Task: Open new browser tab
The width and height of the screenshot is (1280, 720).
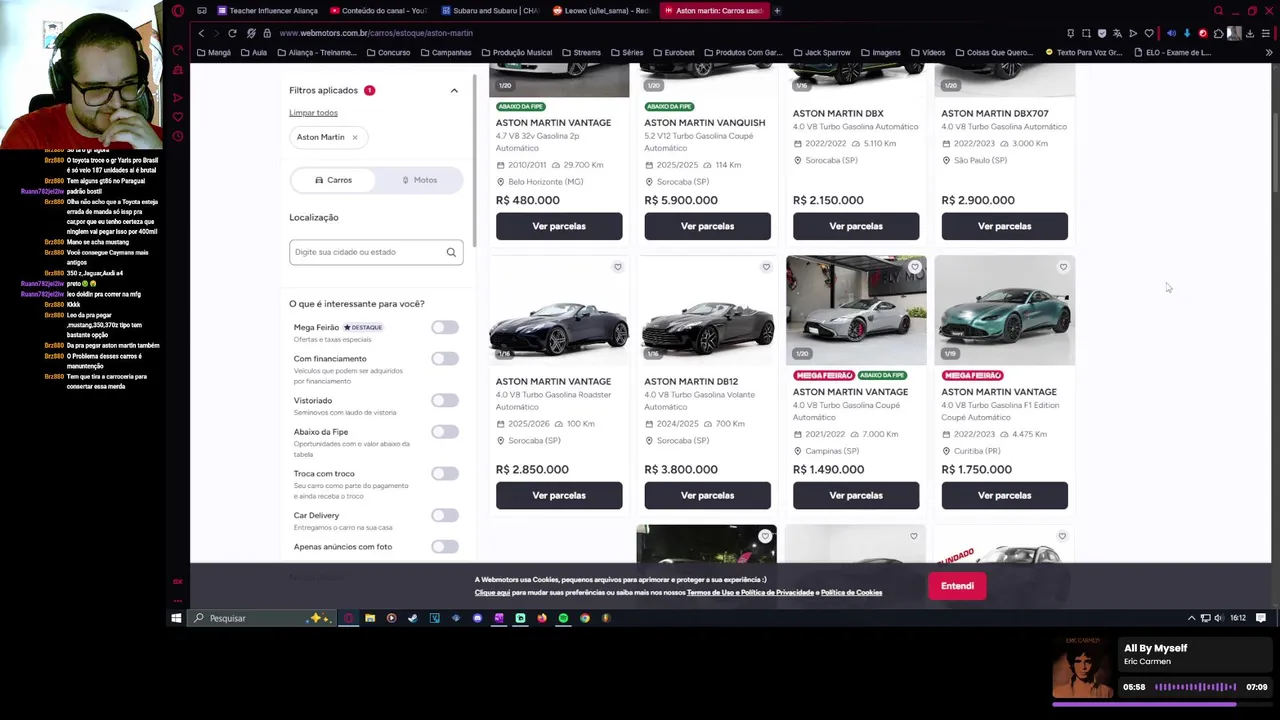Action: [x=777, y=11]
